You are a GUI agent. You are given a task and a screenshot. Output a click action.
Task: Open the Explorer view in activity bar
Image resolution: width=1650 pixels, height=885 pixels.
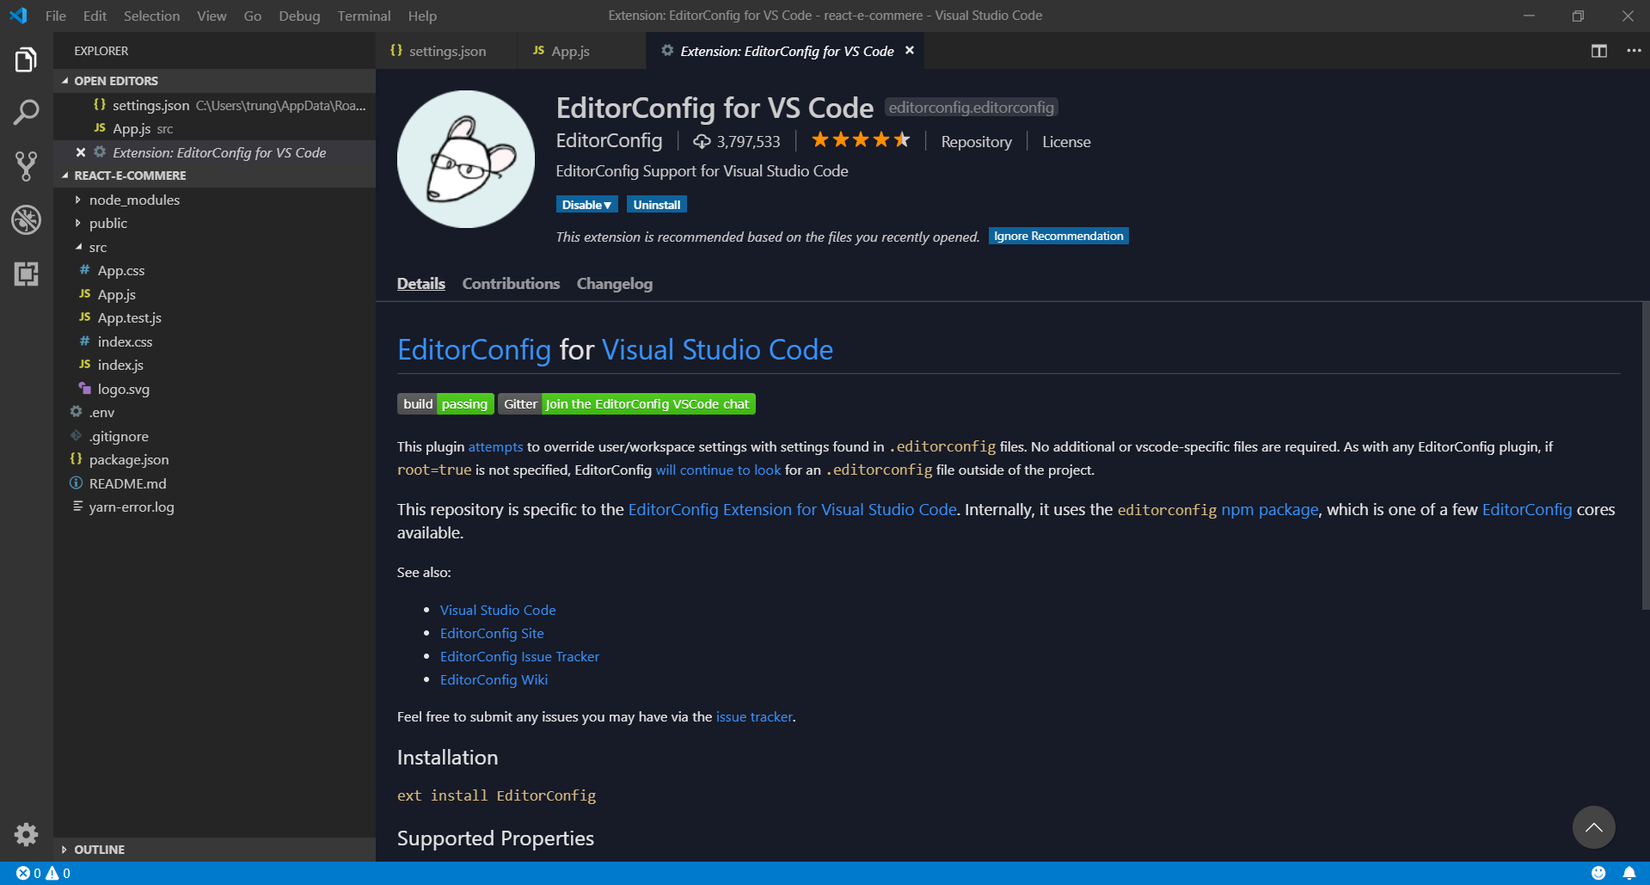pyautogui.click(x=26, y=60)
